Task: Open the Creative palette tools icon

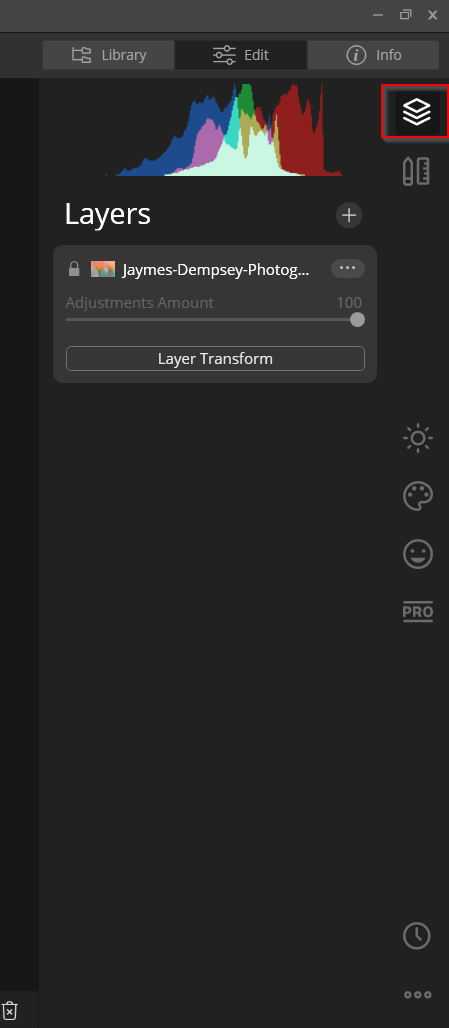Action: coord(418,496)
